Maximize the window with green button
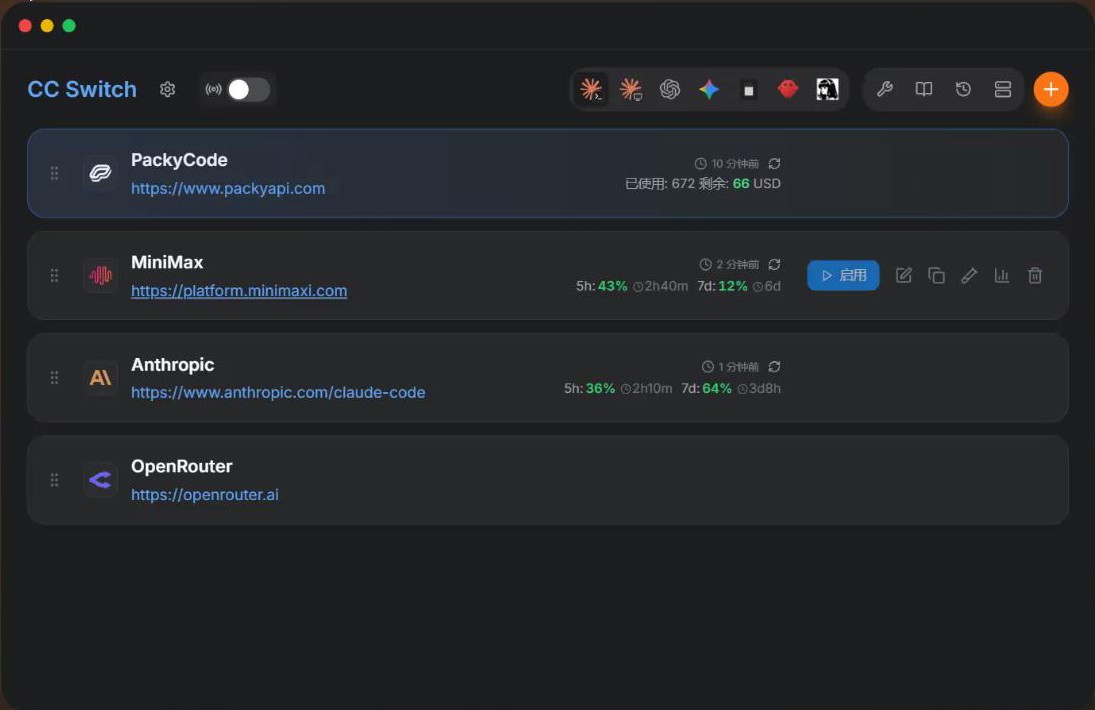The height and width of the screenshot is (710, 1095). [69, 26]
